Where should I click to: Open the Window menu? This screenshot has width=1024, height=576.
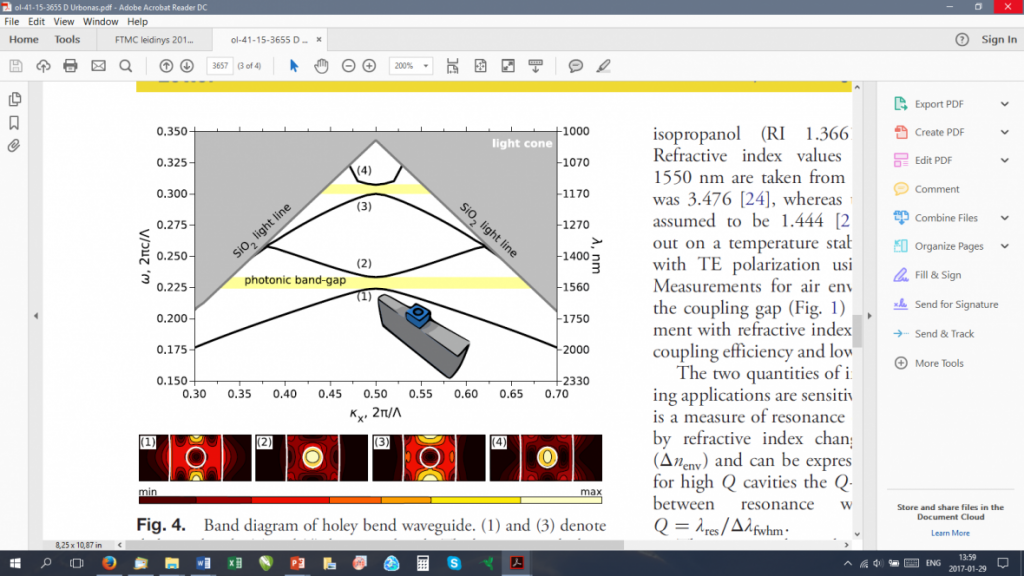101,22
